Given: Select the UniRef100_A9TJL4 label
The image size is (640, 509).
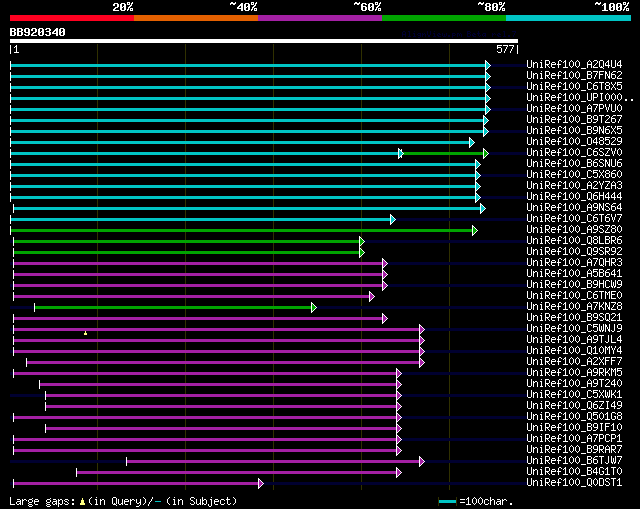Looking at the screenshot, I should point(574,340).
